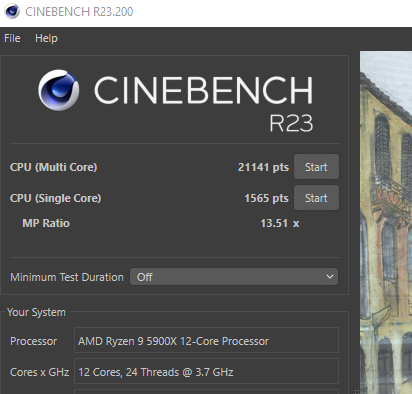This screenshot has width=412, height=394.
Task: Click the CINEBENCH R23.200 window title
Action: [79, 12]
